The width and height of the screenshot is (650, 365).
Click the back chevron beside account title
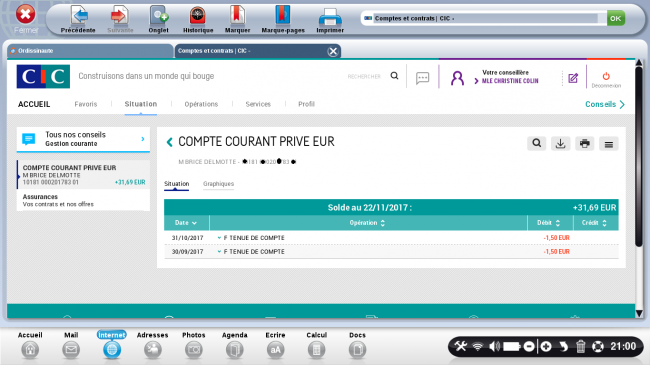click(x=169, y=142)
